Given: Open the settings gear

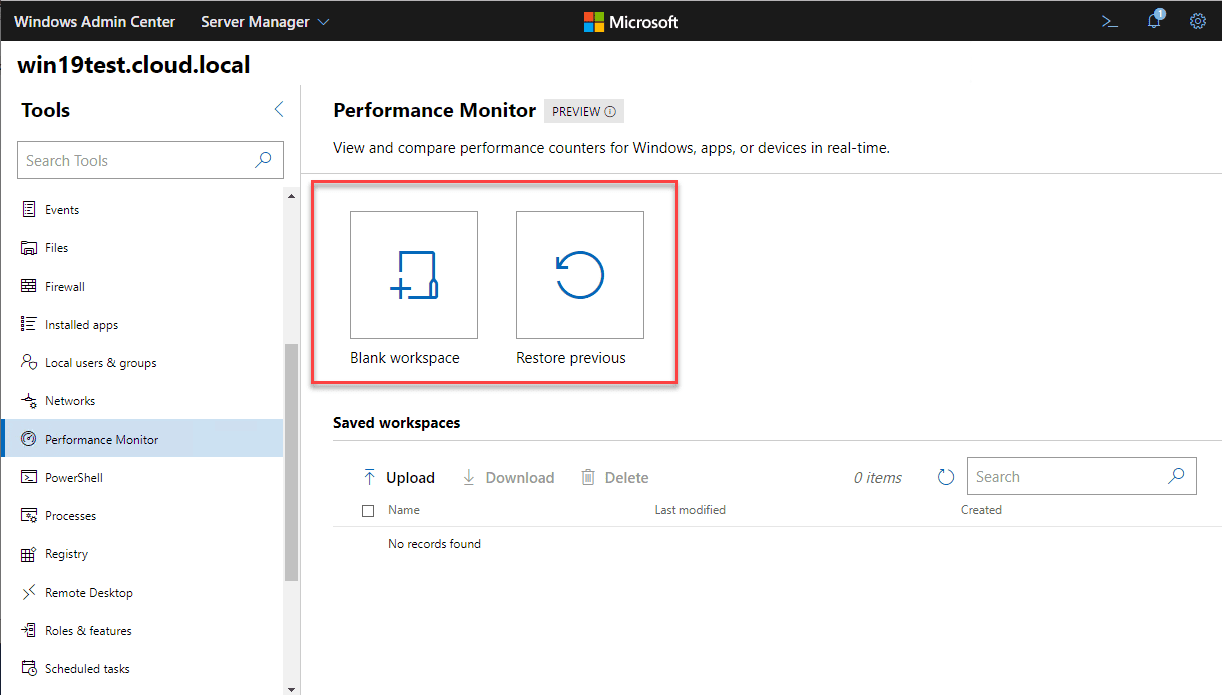Looking at the screenshot, I should click(x=1197, y=21).
